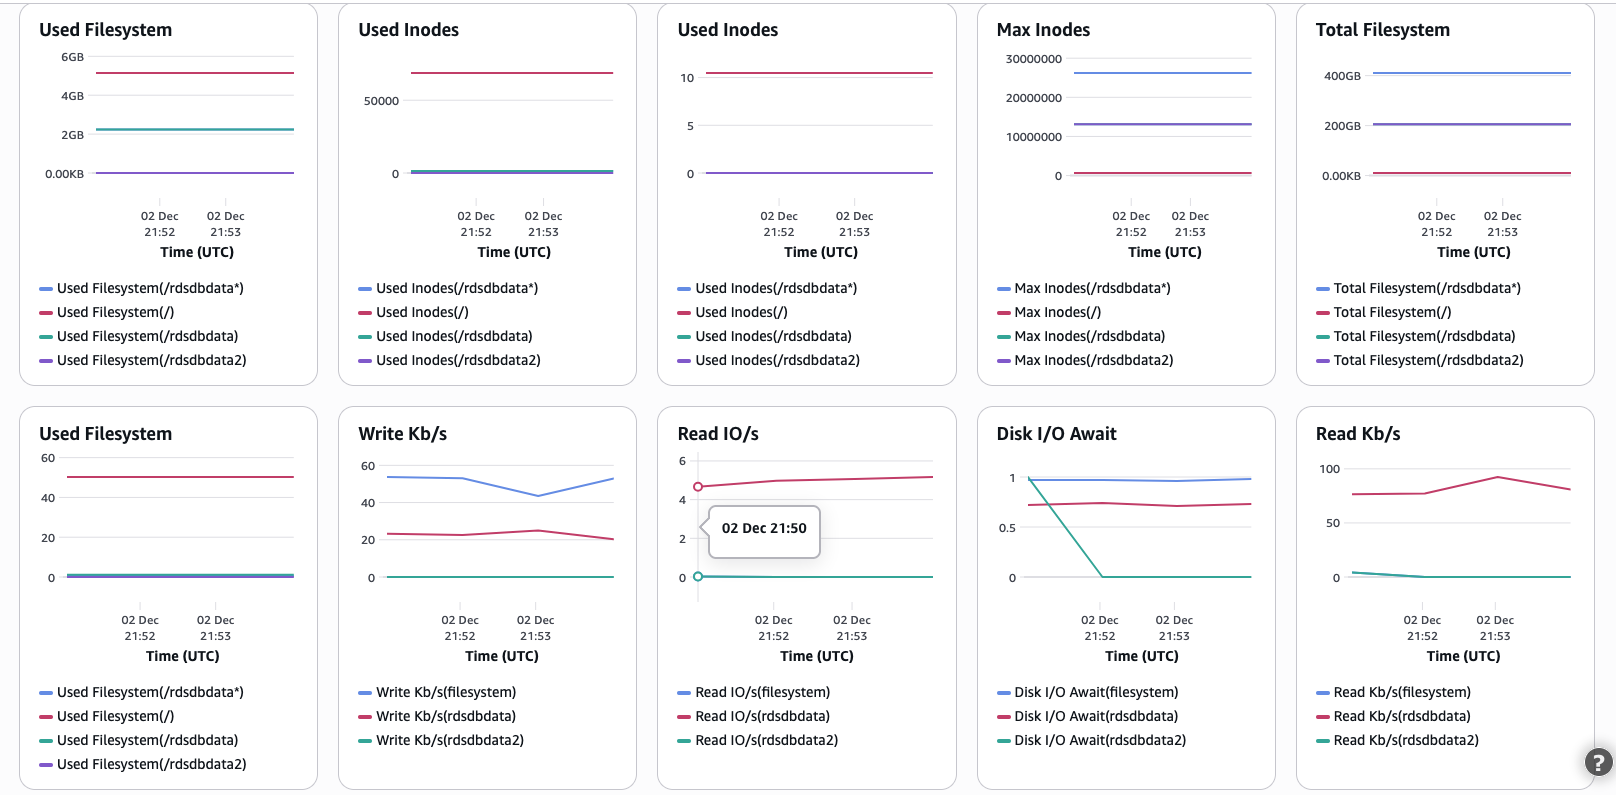
Task: Click the teal swatch beside Write Kb/s(rdsdbdata2)
Action: [x=365, y=741]
